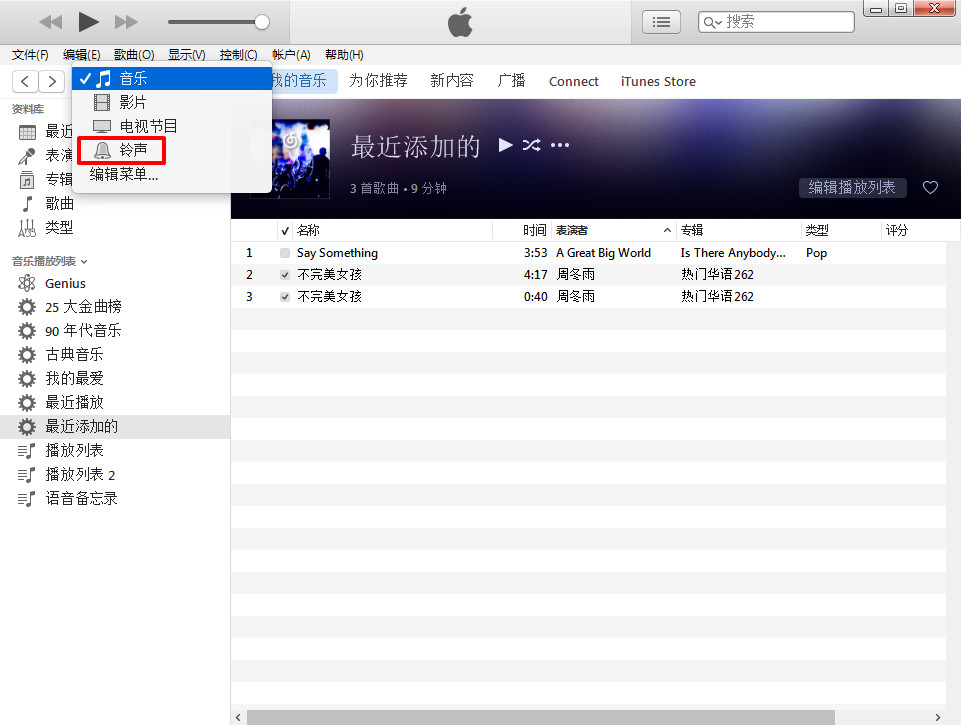
Task: Go forward with the right arrow button
Action: pos(52,81)
